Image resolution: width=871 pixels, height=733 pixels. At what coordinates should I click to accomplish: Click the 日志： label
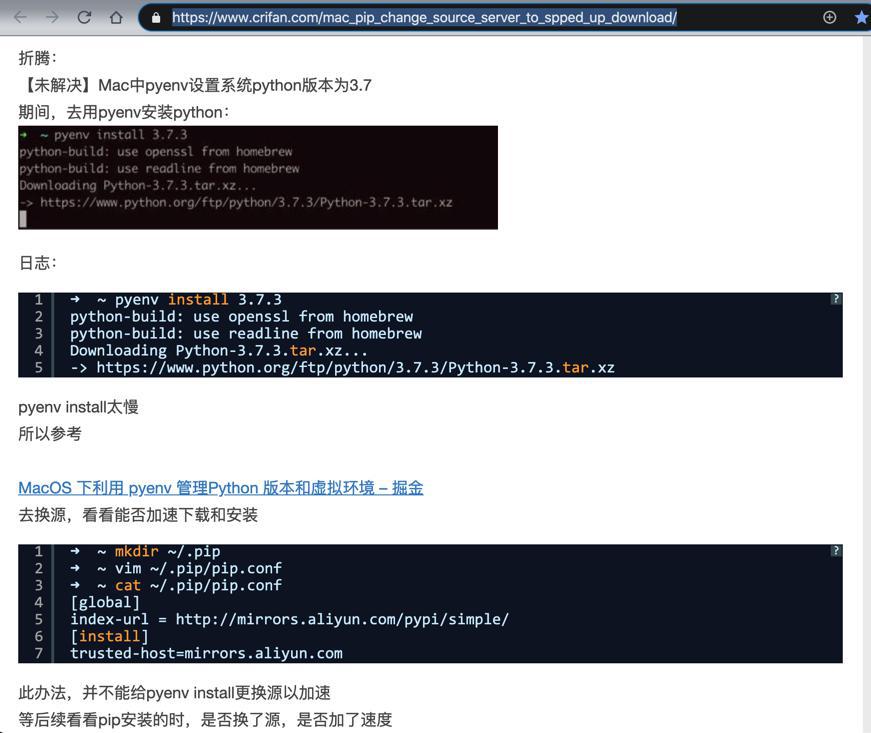tap(37, 263)
